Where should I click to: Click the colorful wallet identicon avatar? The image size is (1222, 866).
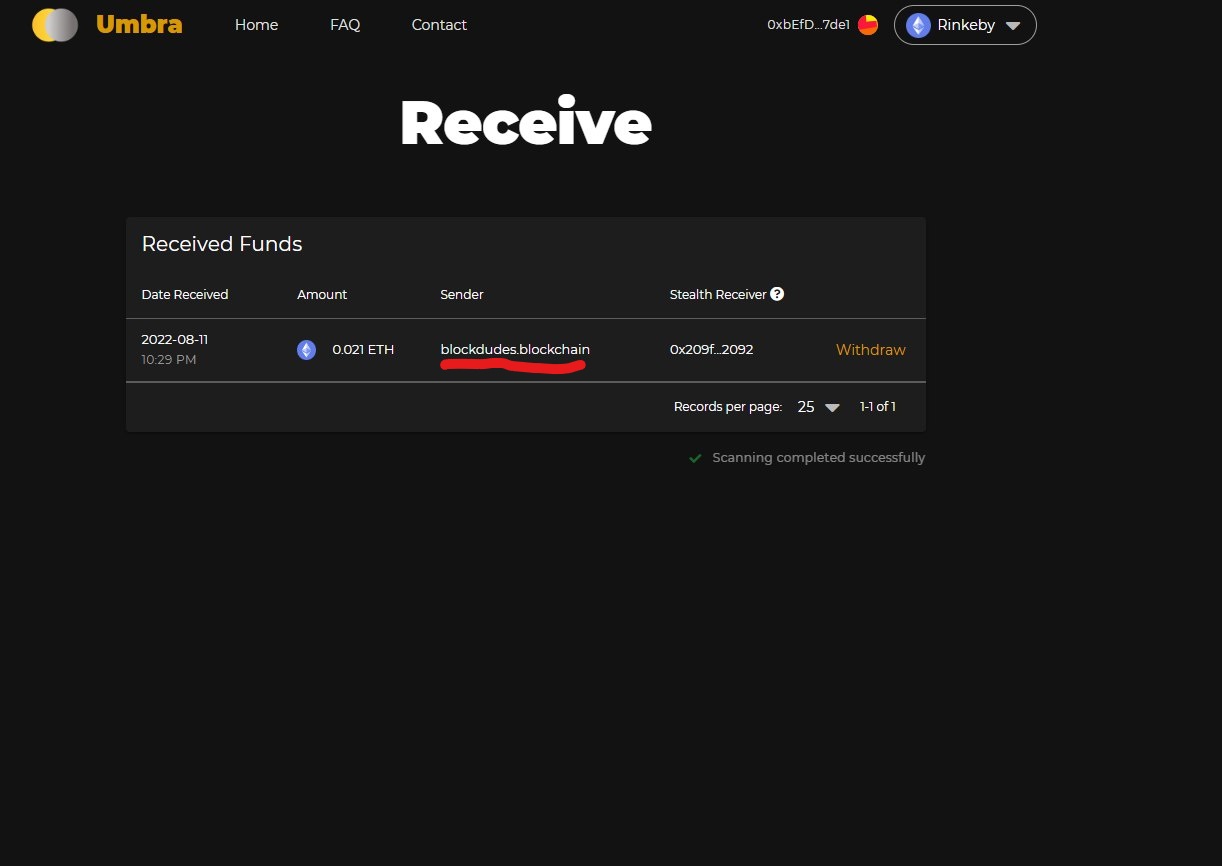click(866, 24)
